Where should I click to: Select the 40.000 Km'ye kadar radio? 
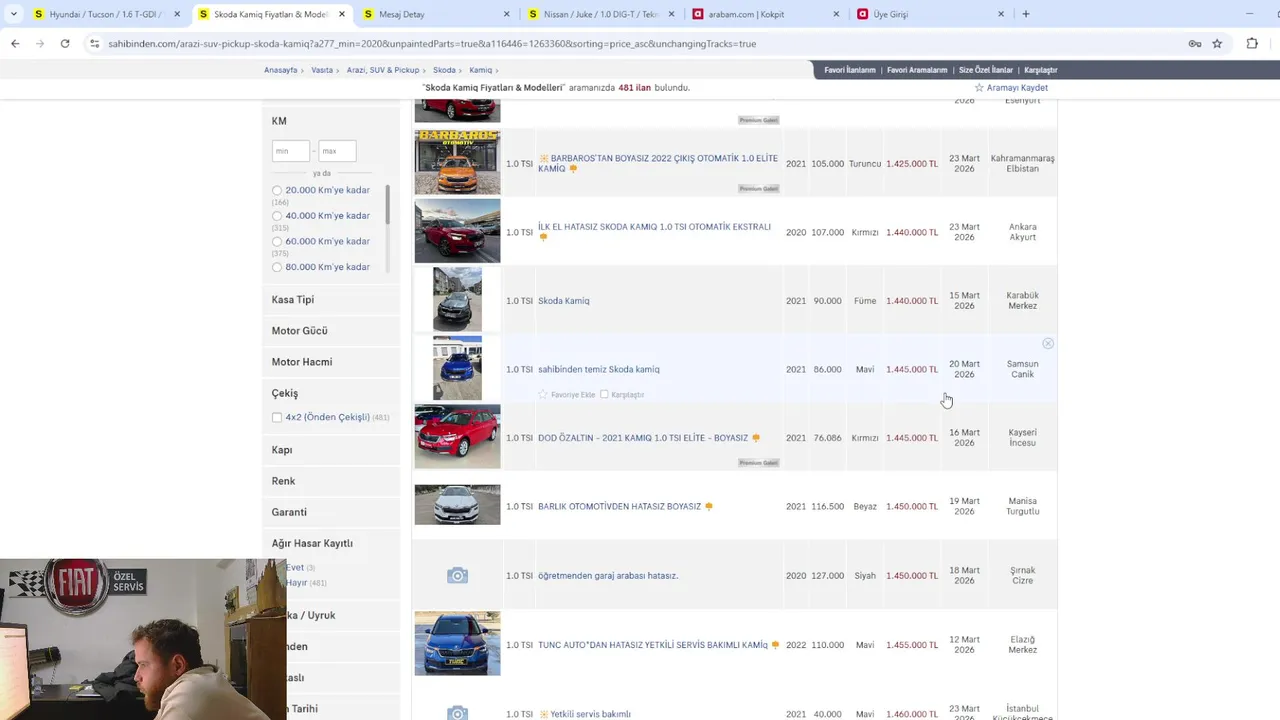[277, 216]
